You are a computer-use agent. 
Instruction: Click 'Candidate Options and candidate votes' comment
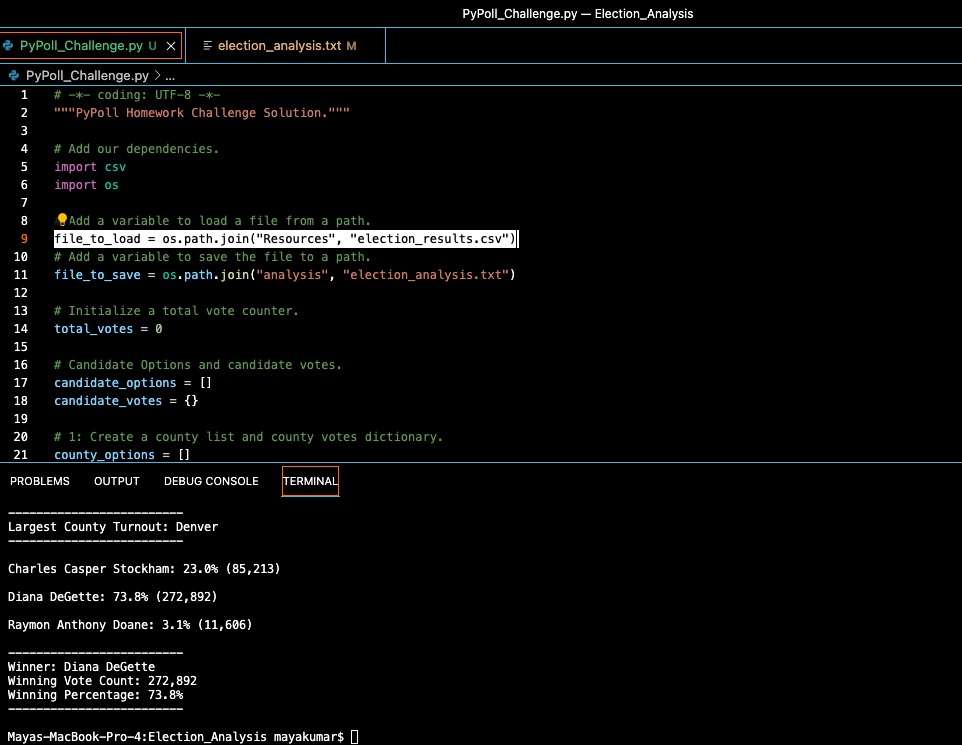pyautogui.click(x=198, y=365)
